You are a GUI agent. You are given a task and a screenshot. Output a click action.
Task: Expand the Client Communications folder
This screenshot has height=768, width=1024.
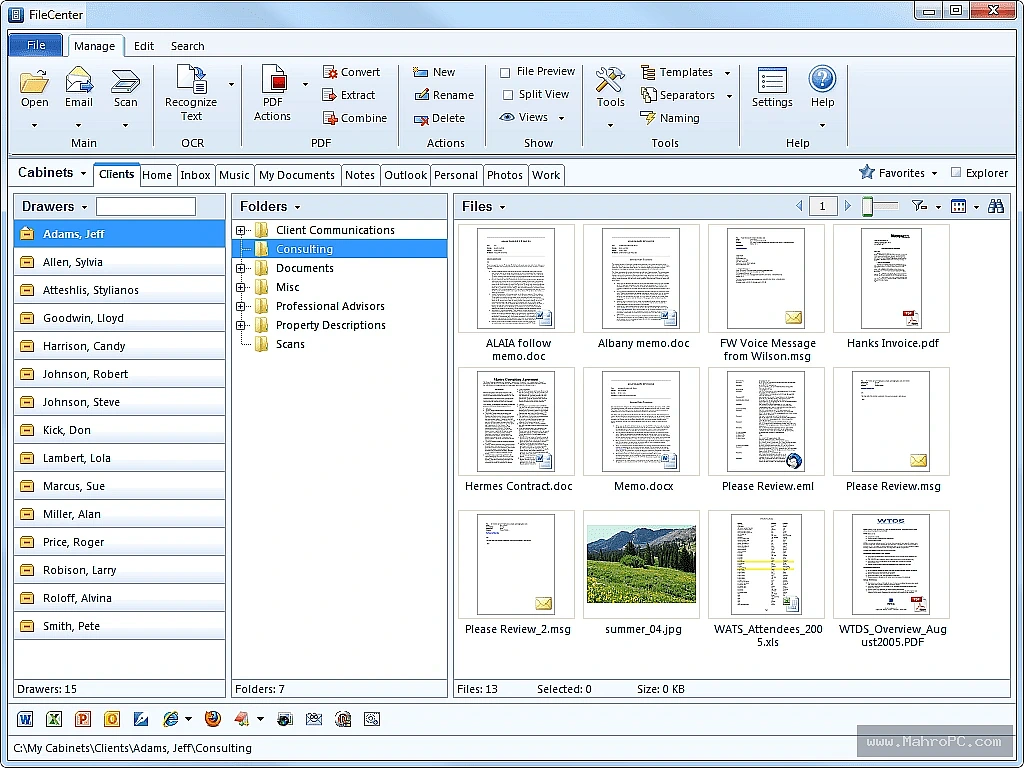pos(240,231)
